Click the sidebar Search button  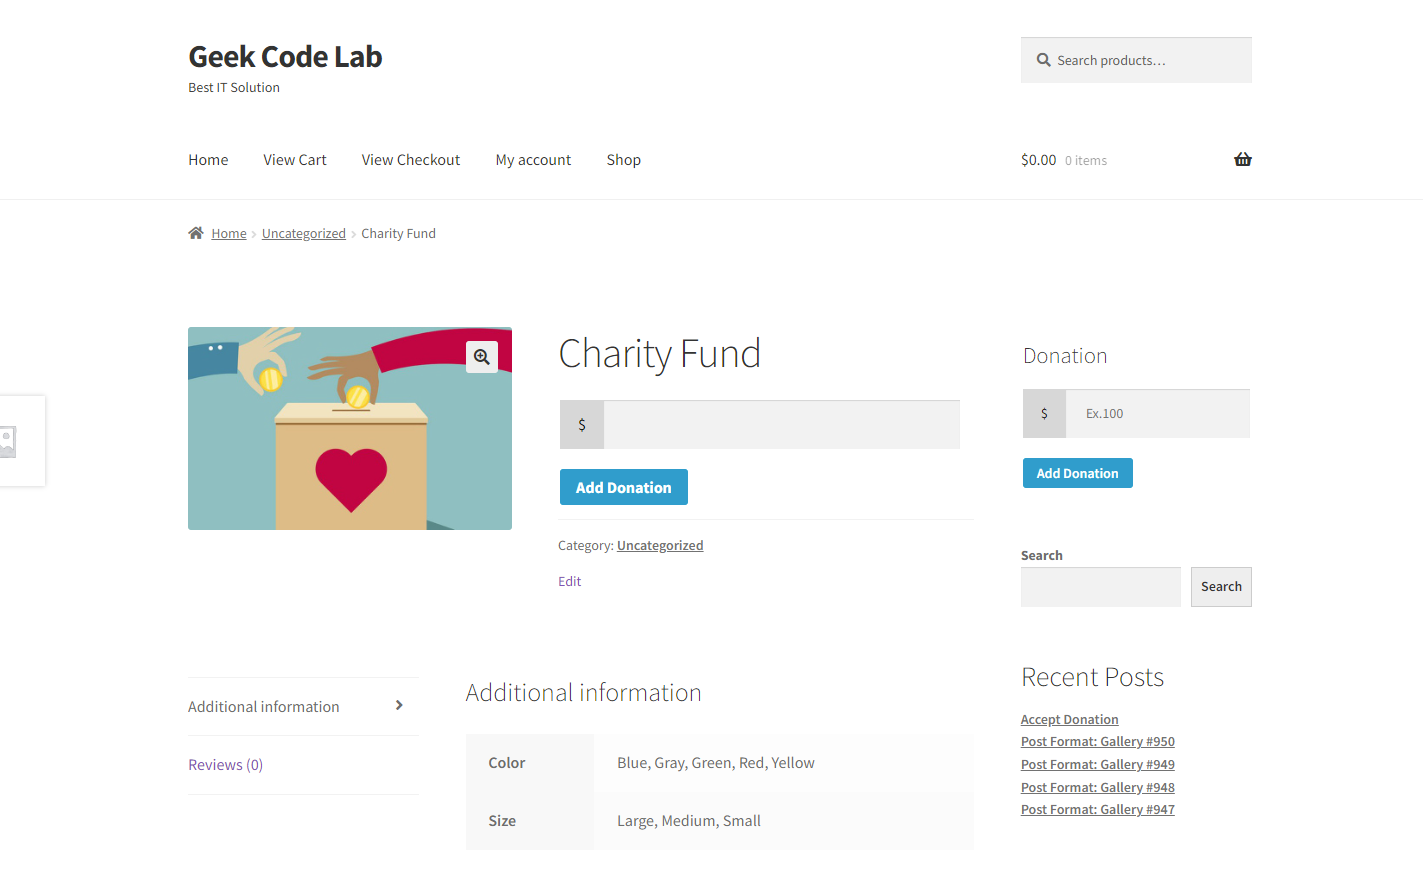1221,587
